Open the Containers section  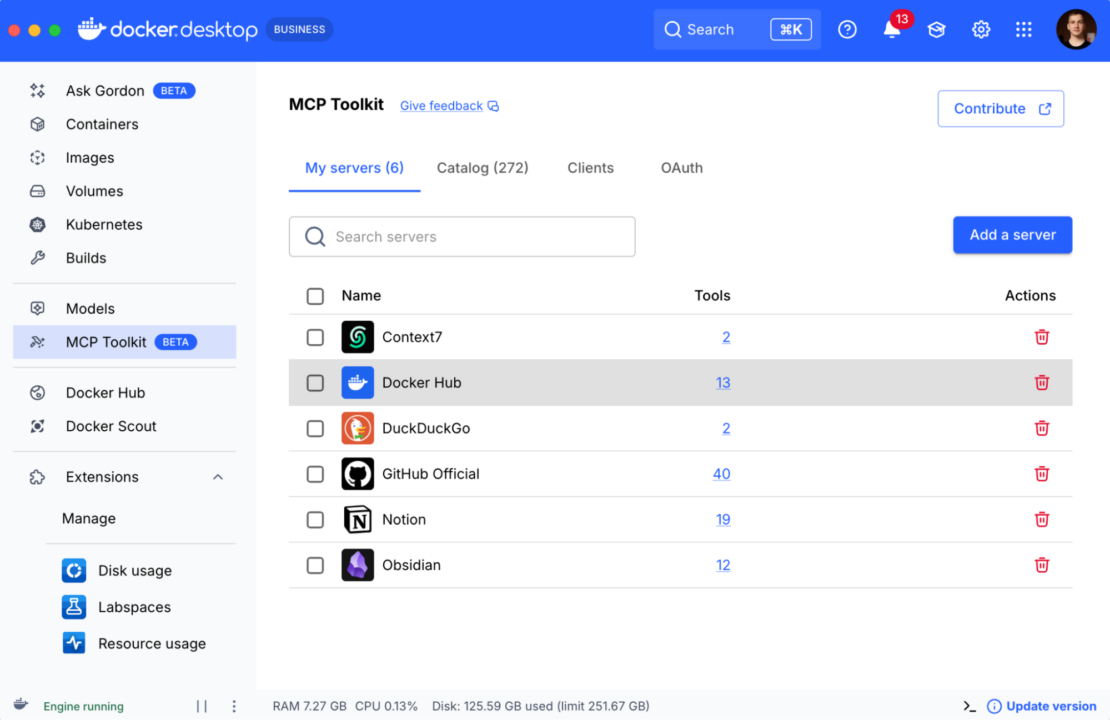pyautogui.click(x=101, y=124)
